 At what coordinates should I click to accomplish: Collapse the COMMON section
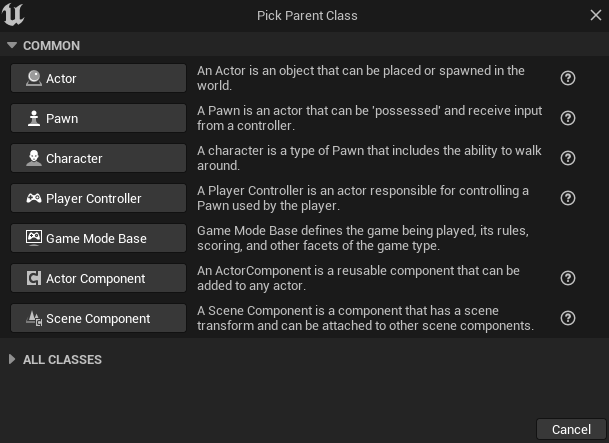tap(12, 45)
